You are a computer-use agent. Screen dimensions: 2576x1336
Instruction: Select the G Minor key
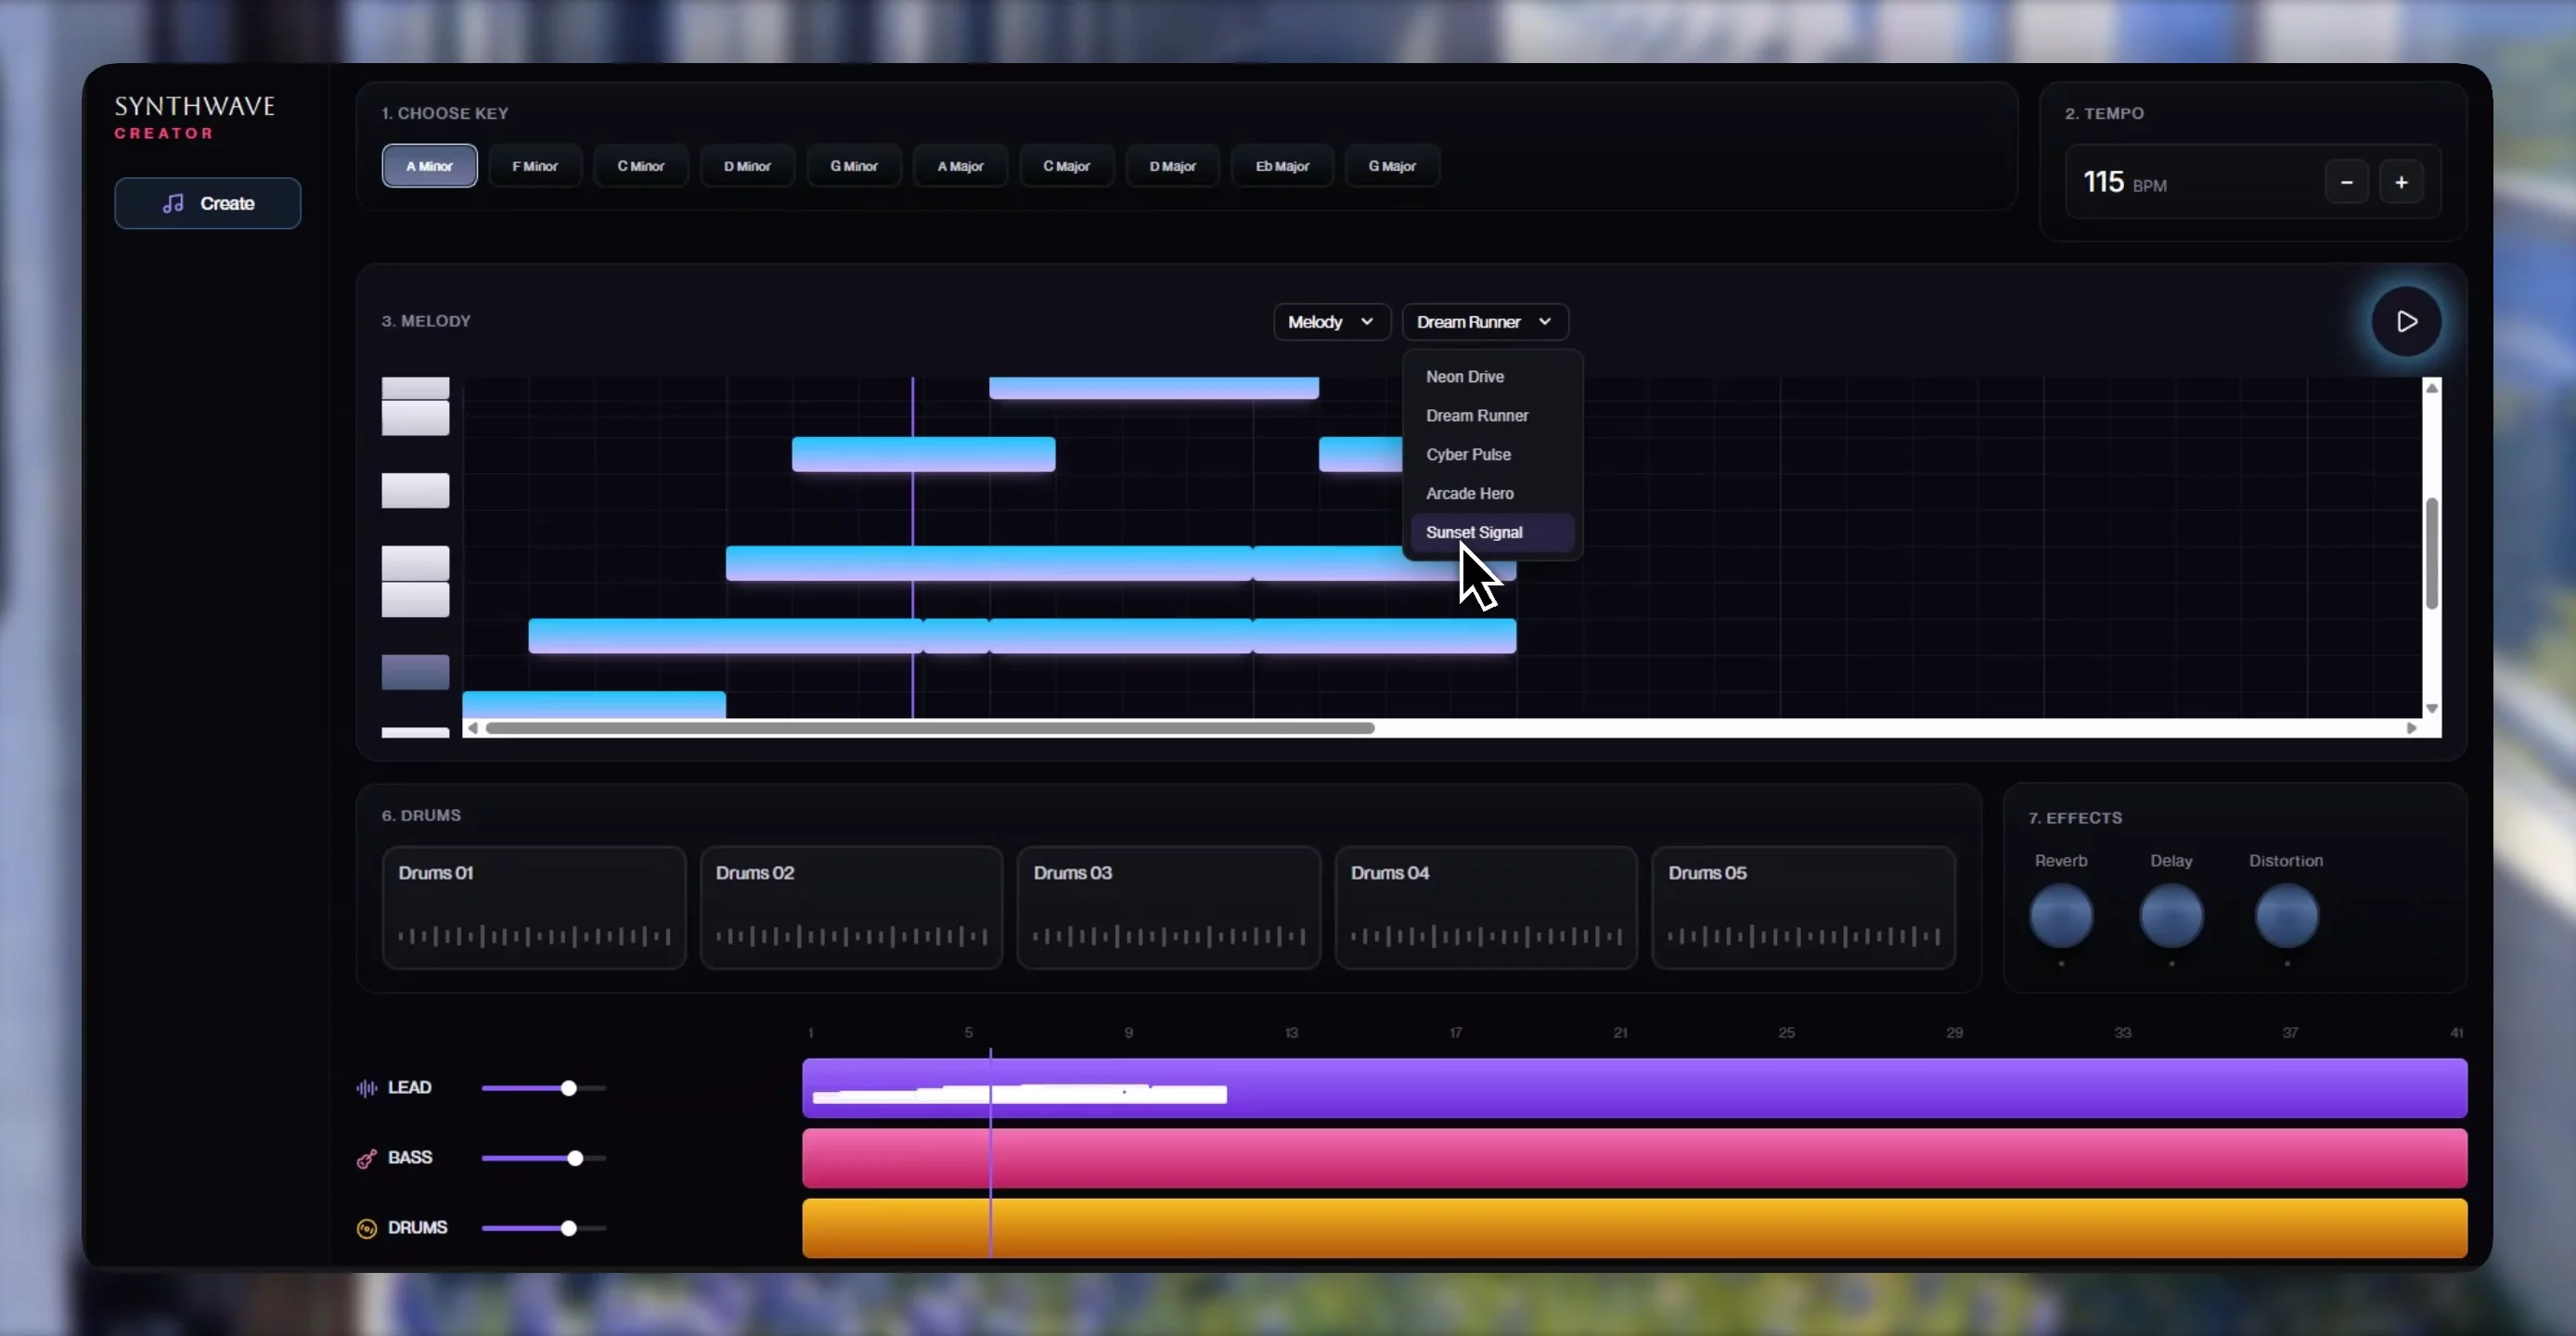854,166
